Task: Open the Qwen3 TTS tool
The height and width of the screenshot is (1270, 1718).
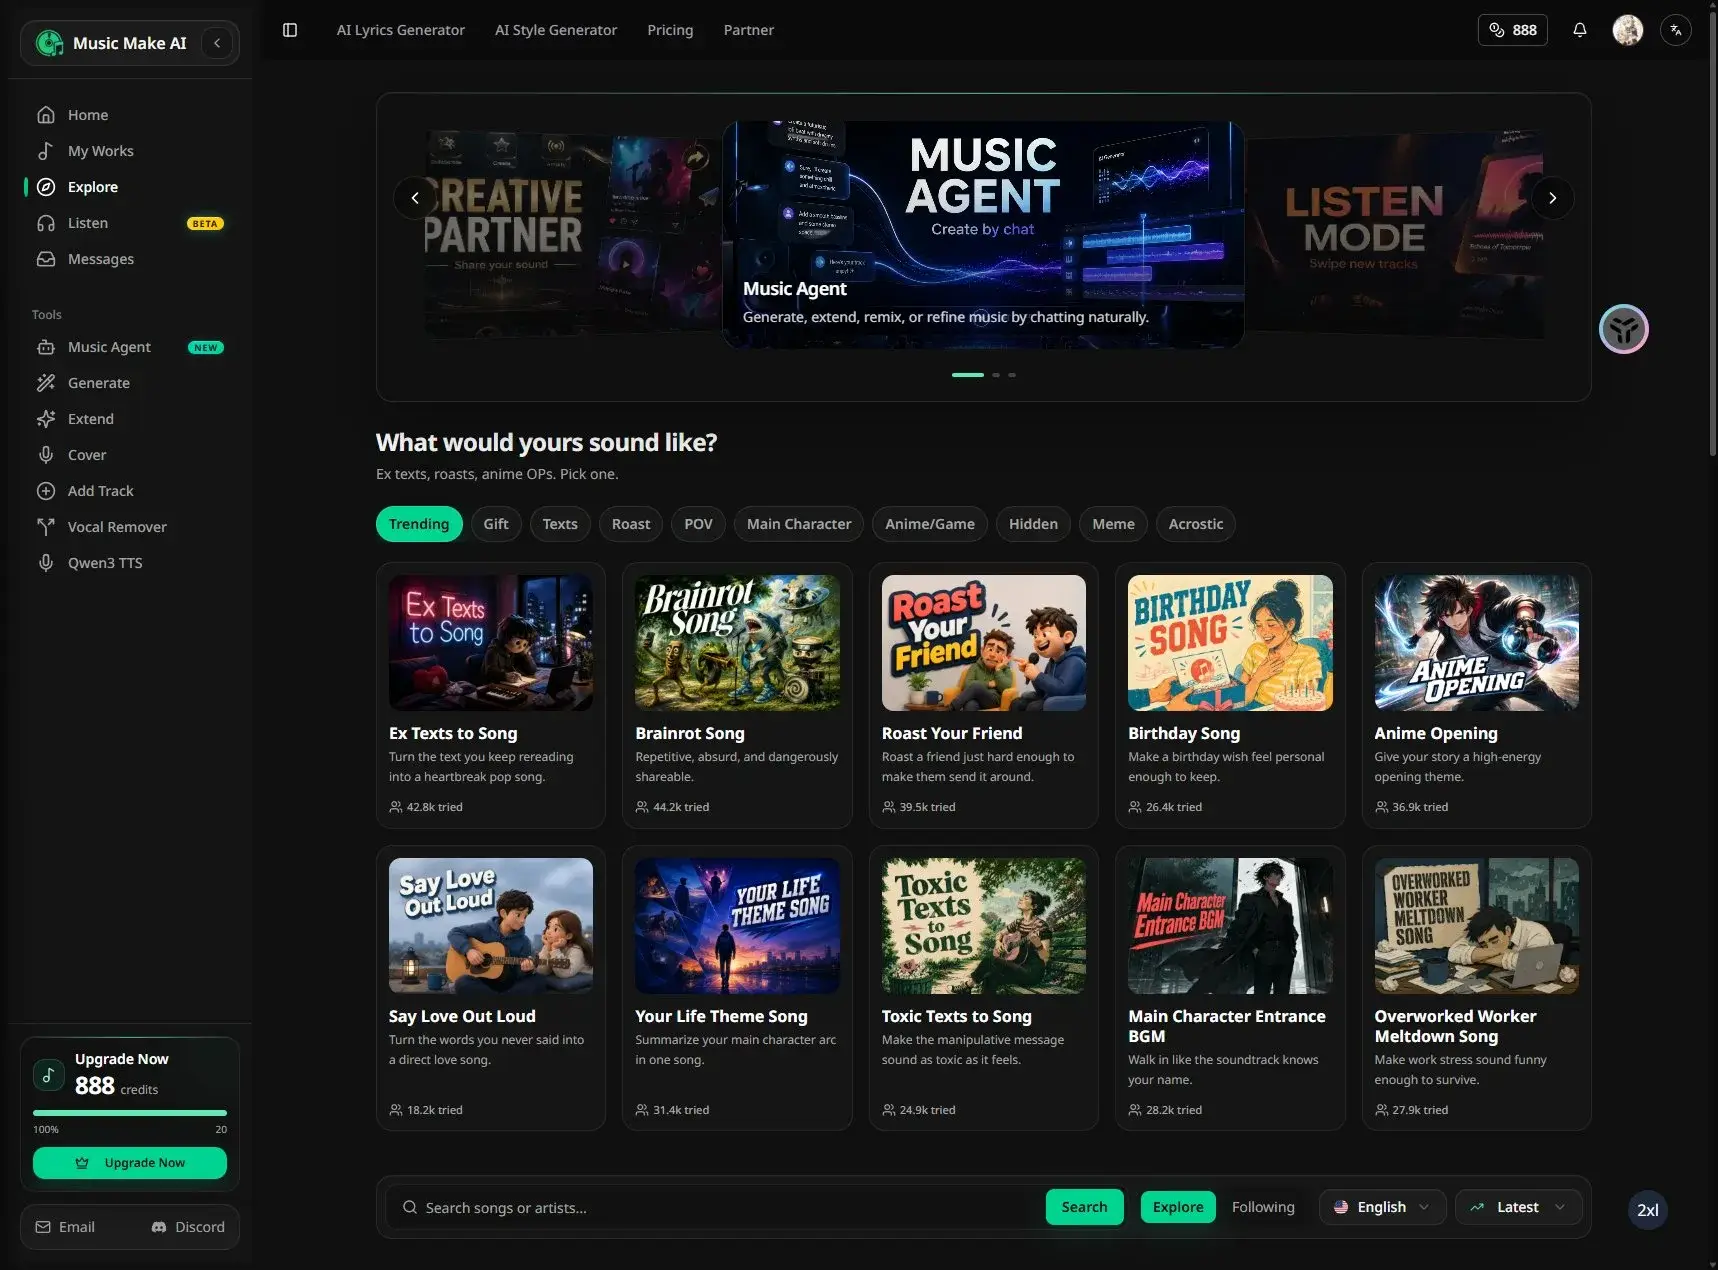Action: (130, 563)
